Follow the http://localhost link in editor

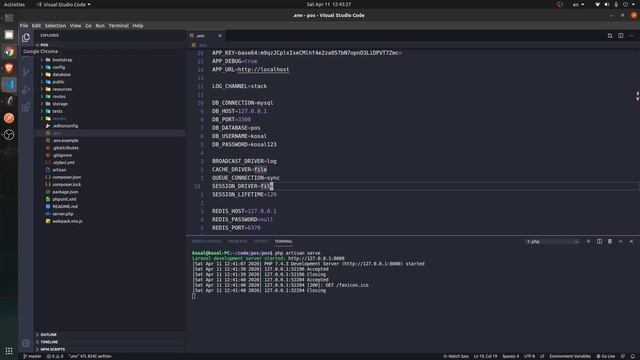[263, 69]
